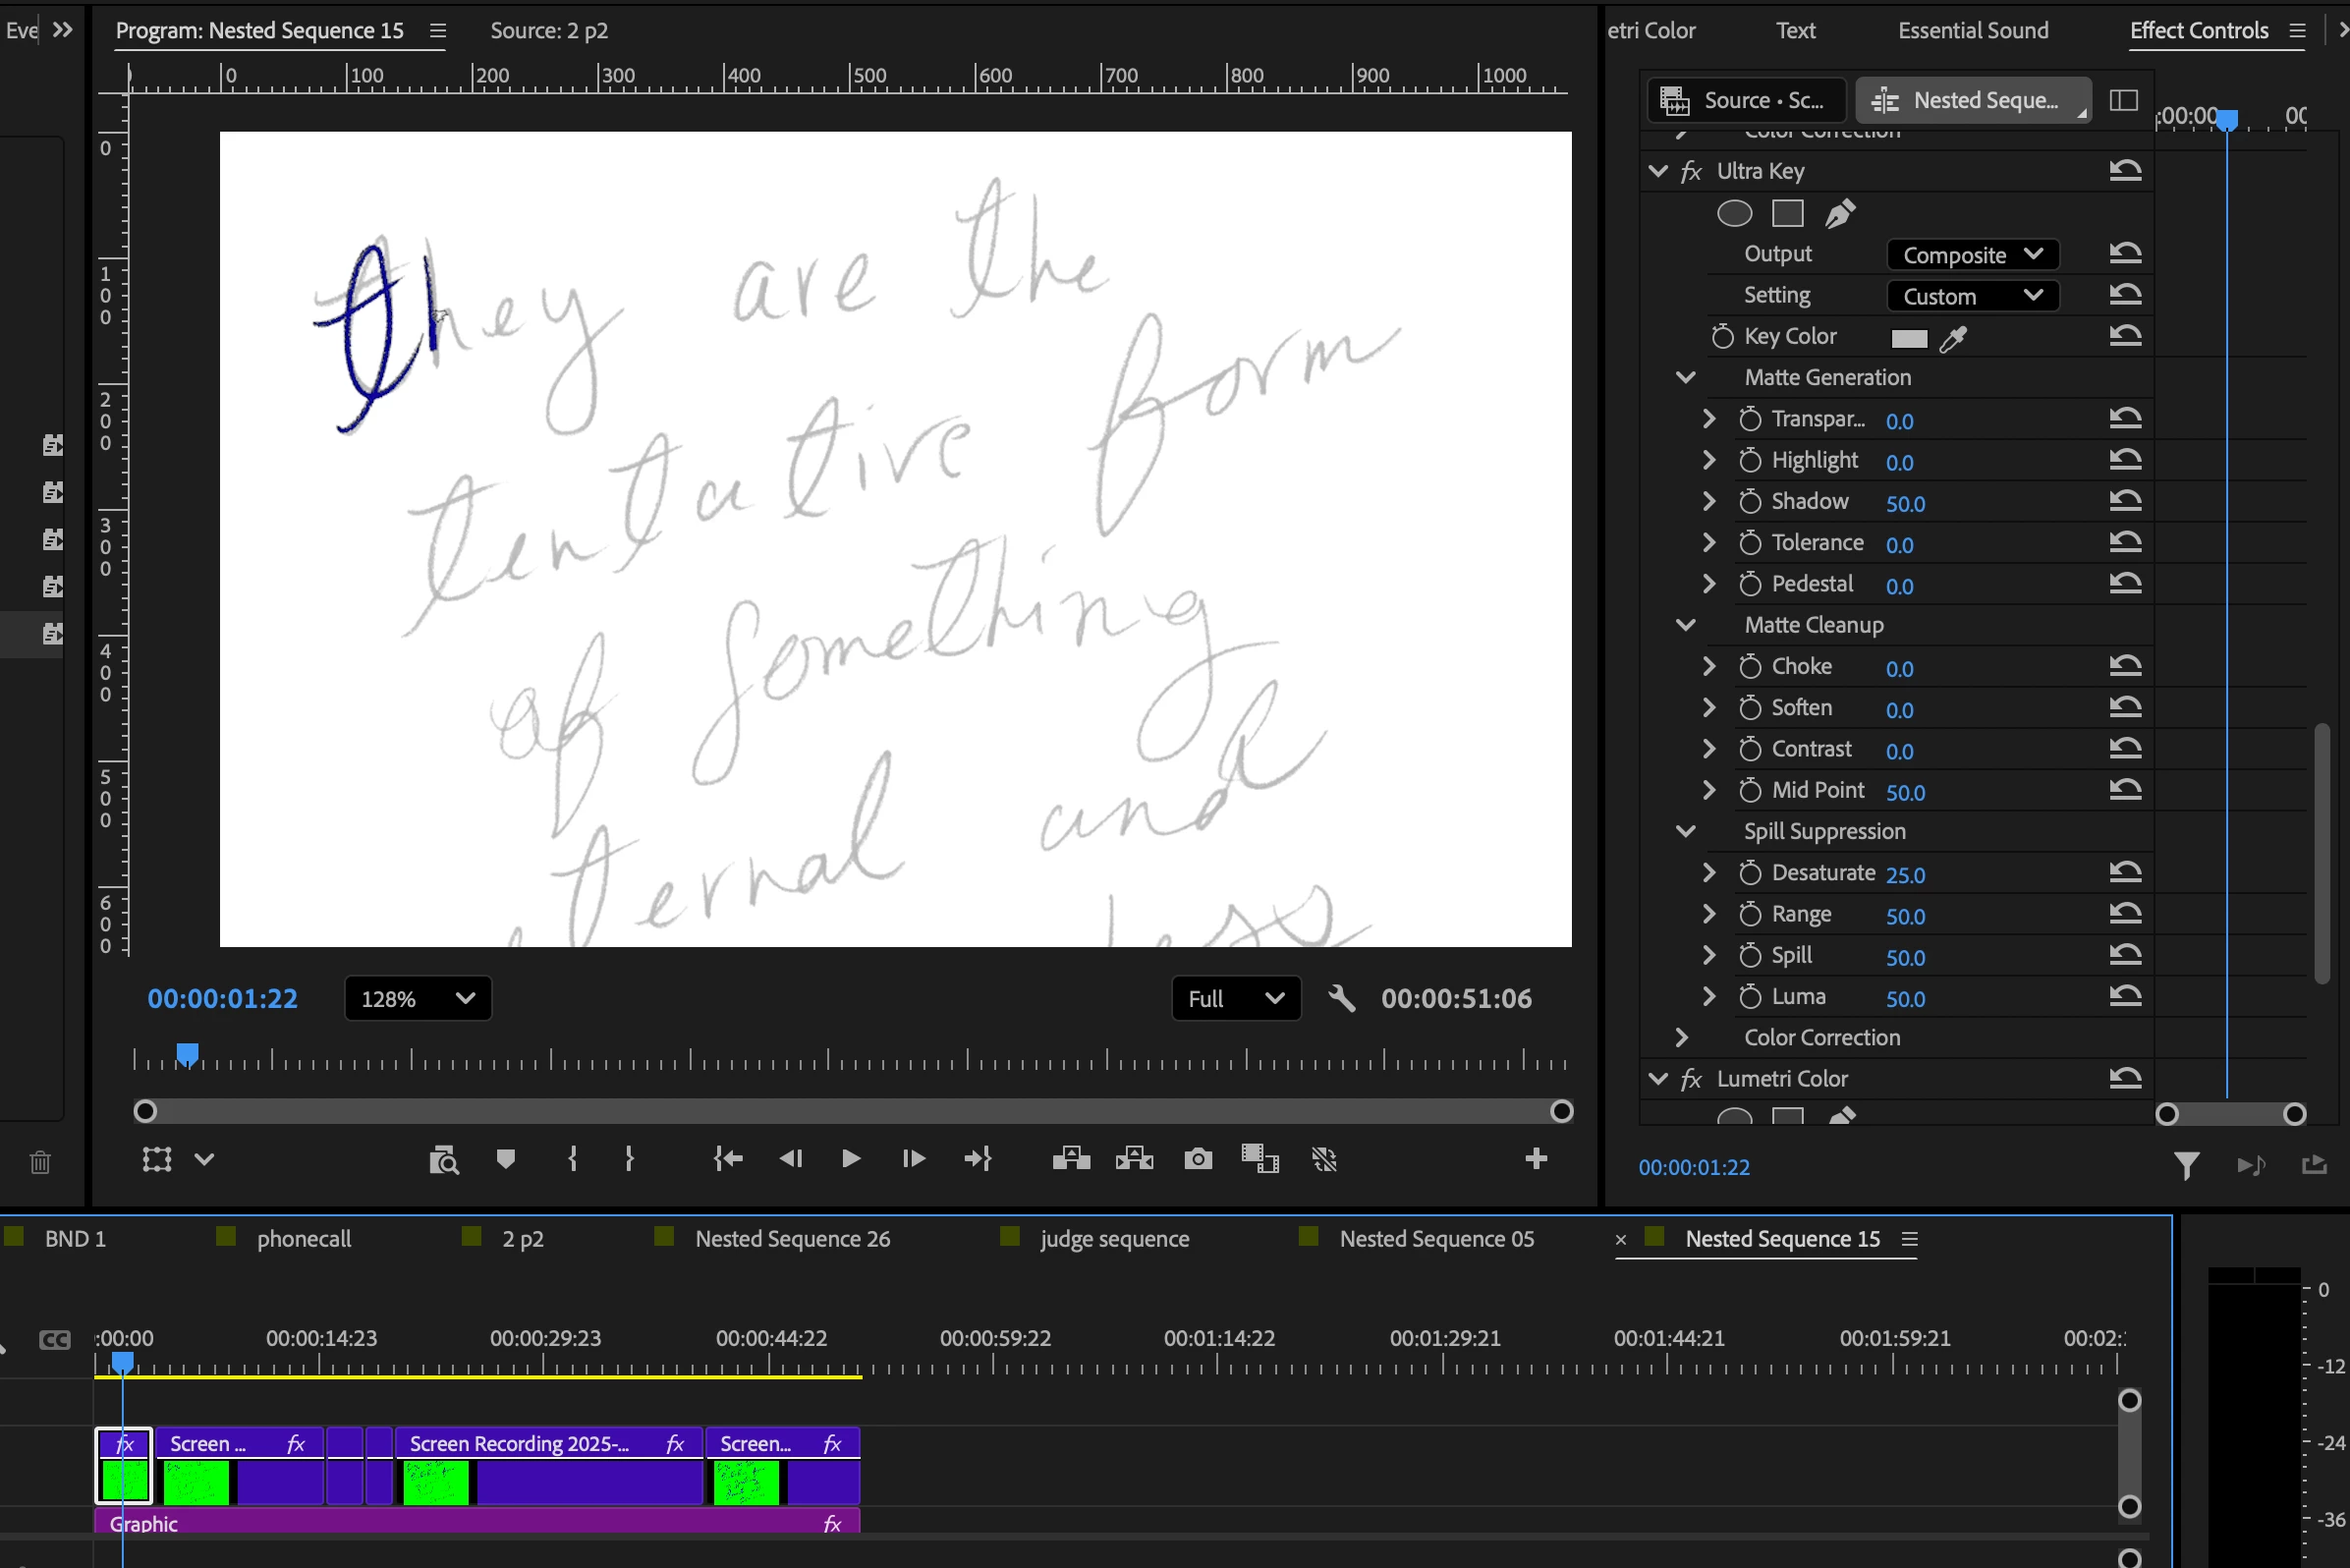Open the Output Composite dropdown
2350x1568 pixels.
(1971, 255)
